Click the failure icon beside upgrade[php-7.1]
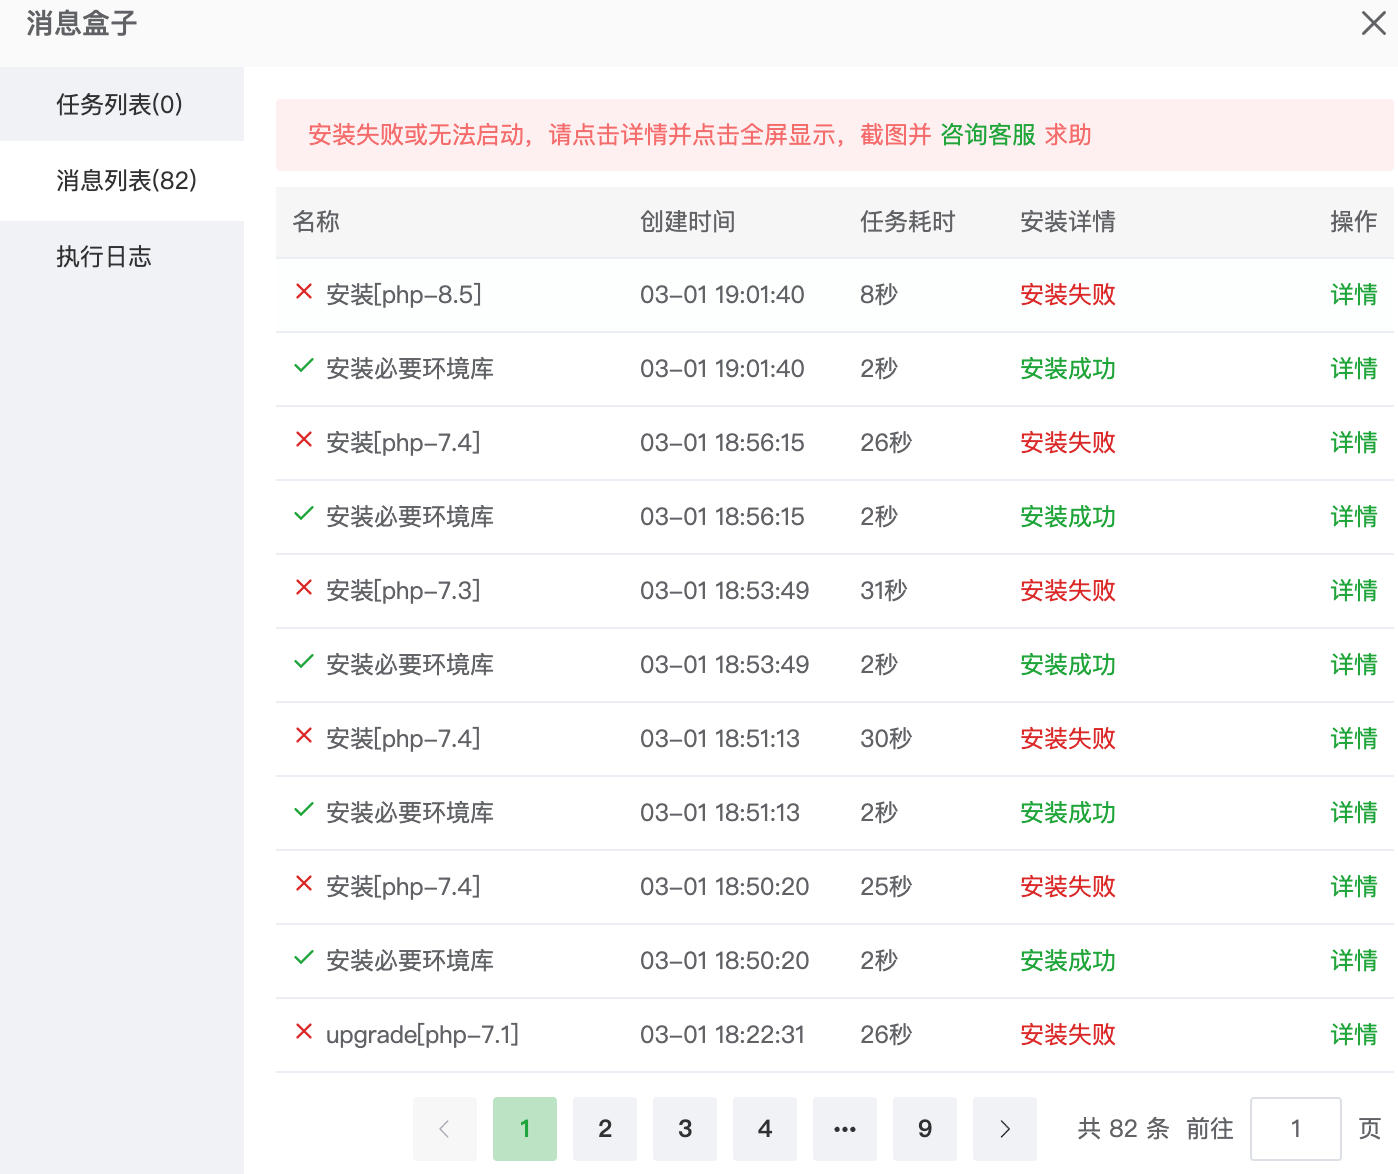The height and width of the screenshot is (1174, 1398). (304, 1032)
